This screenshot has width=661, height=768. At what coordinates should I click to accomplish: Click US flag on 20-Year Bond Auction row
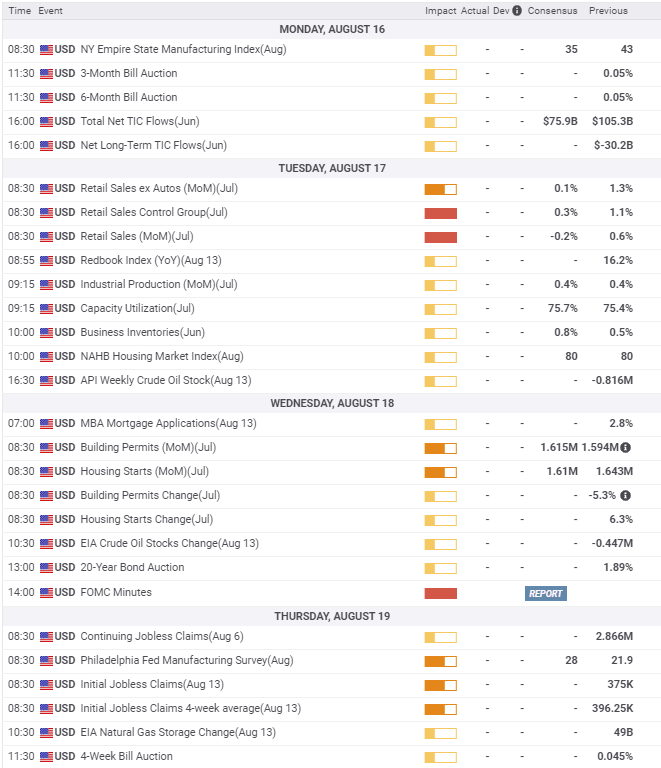47,568
